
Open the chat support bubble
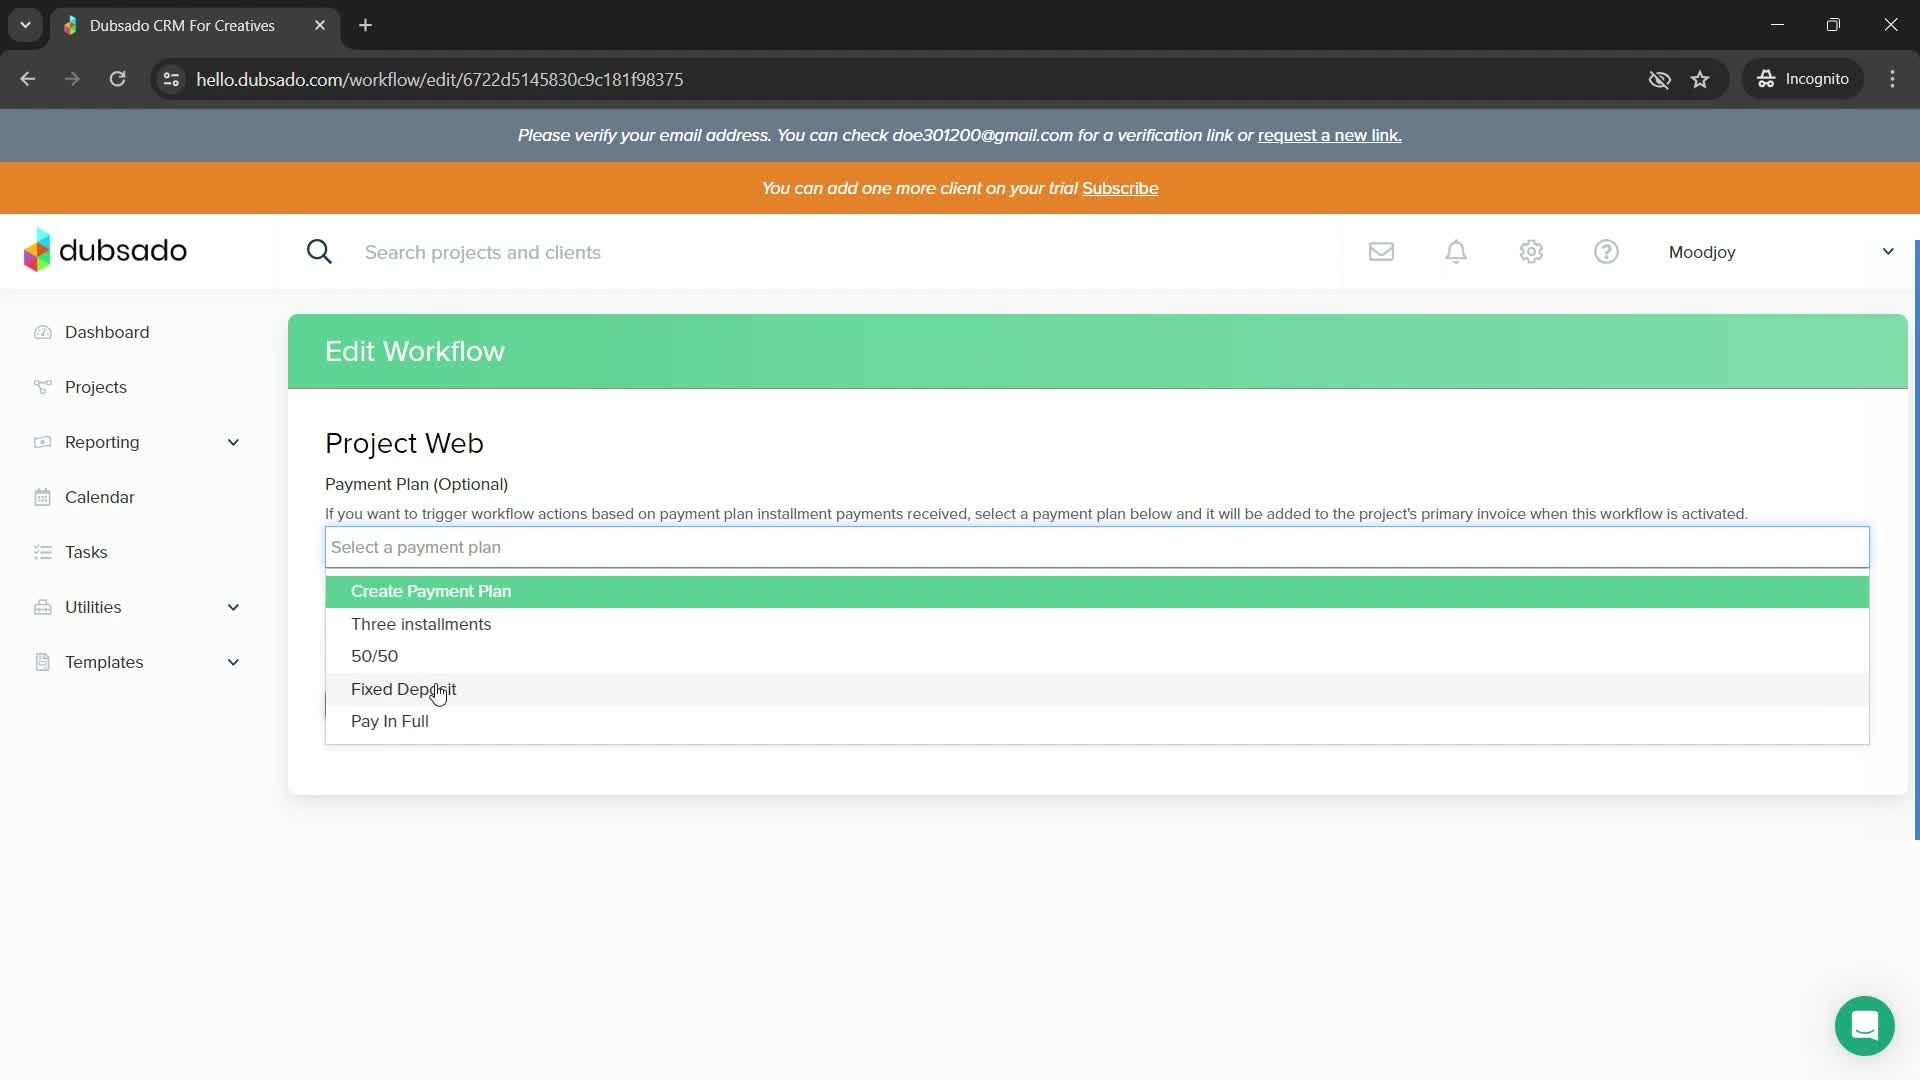point(1864,1026)
